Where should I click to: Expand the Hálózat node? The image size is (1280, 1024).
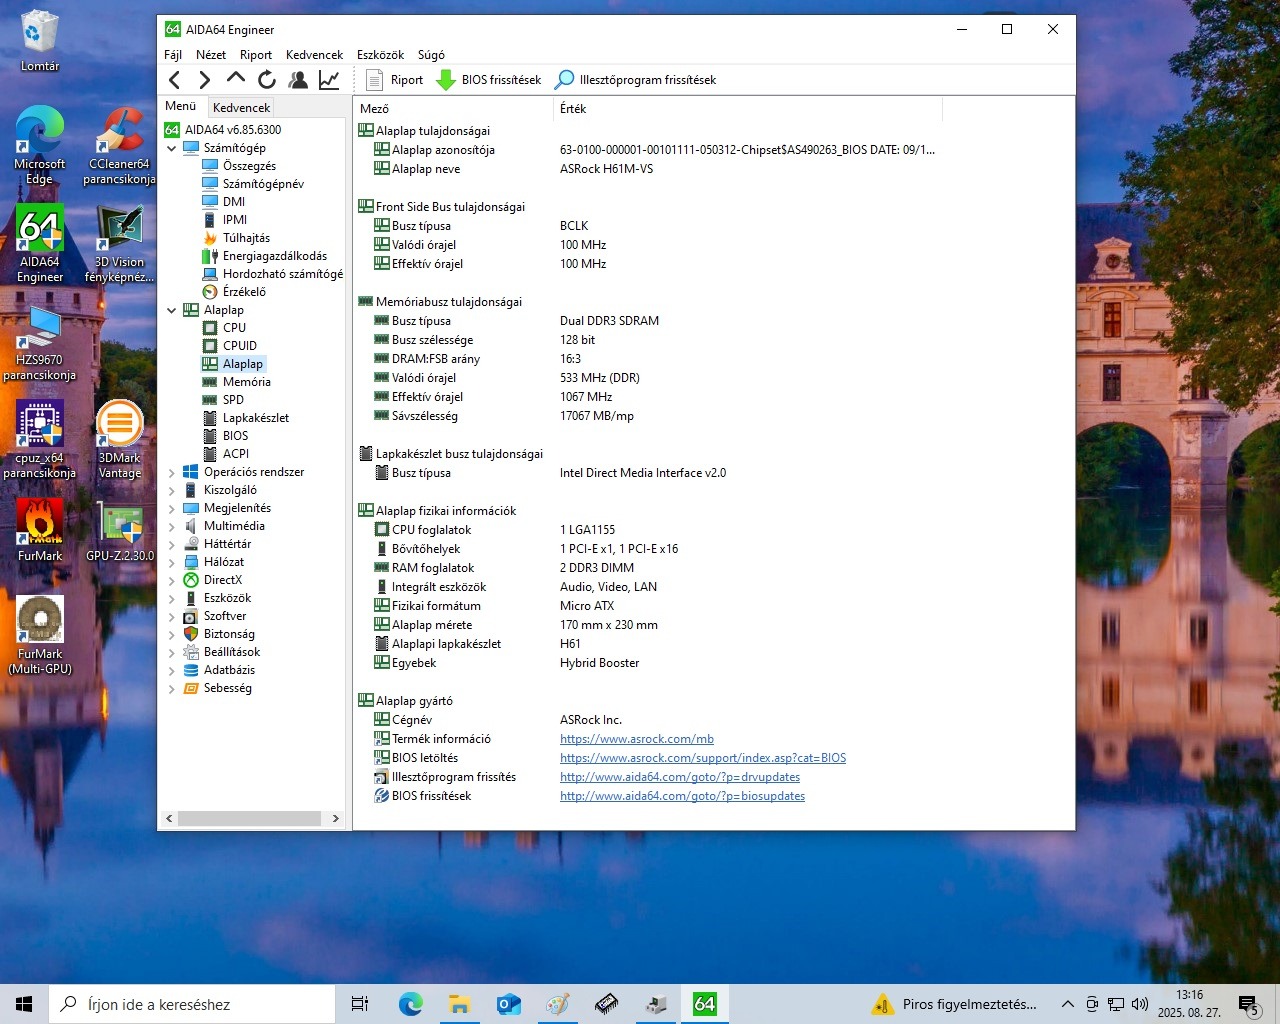click(x=171, y=563)
